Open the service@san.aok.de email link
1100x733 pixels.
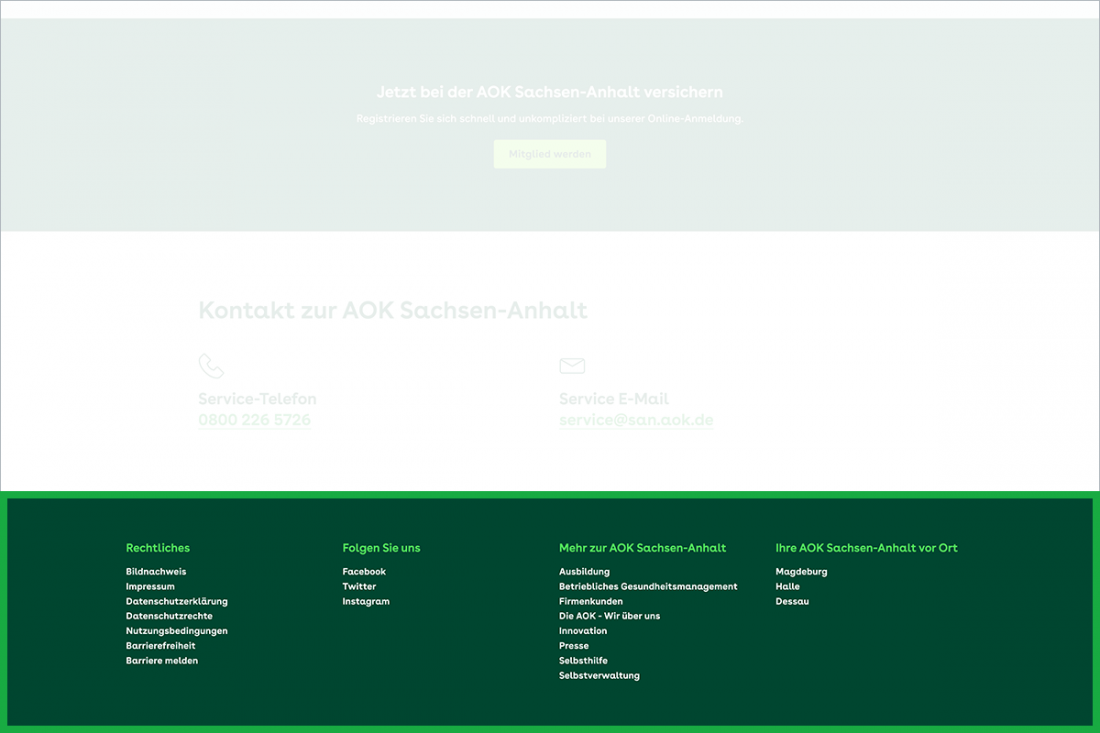click(x=636, y=420)
